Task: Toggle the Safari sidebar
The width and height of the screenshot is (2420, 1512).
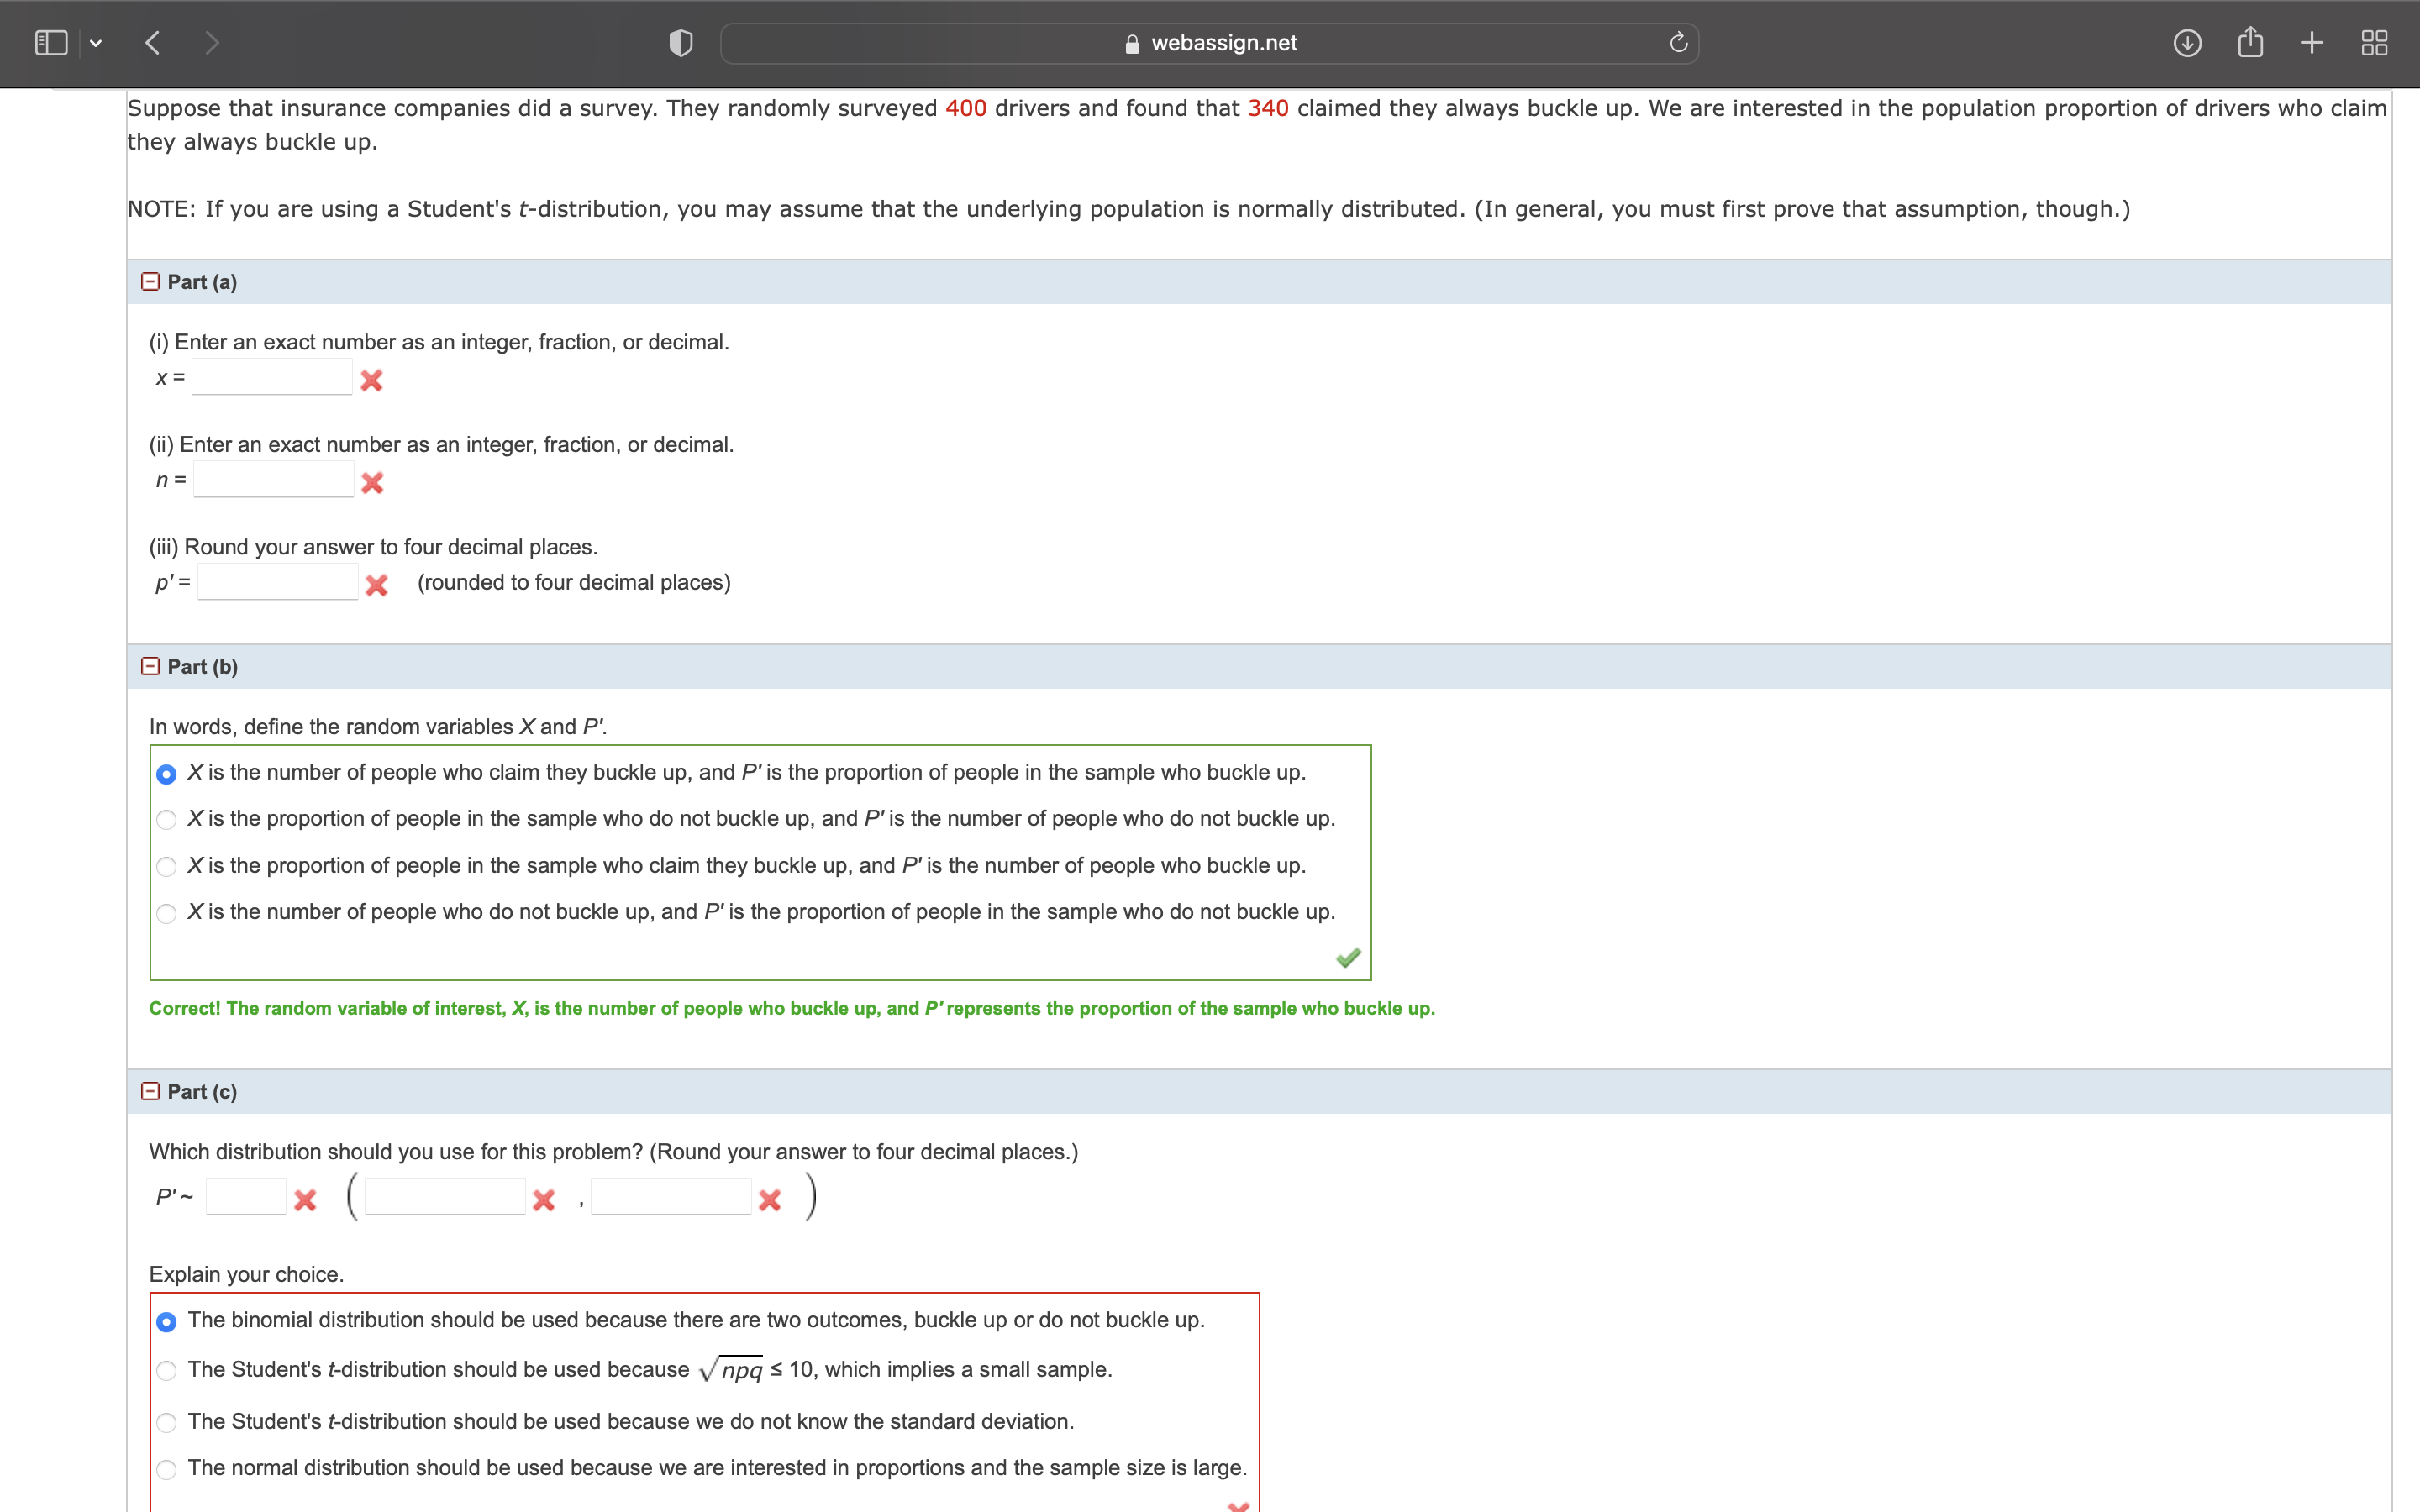Action: [x=50, y=42]
